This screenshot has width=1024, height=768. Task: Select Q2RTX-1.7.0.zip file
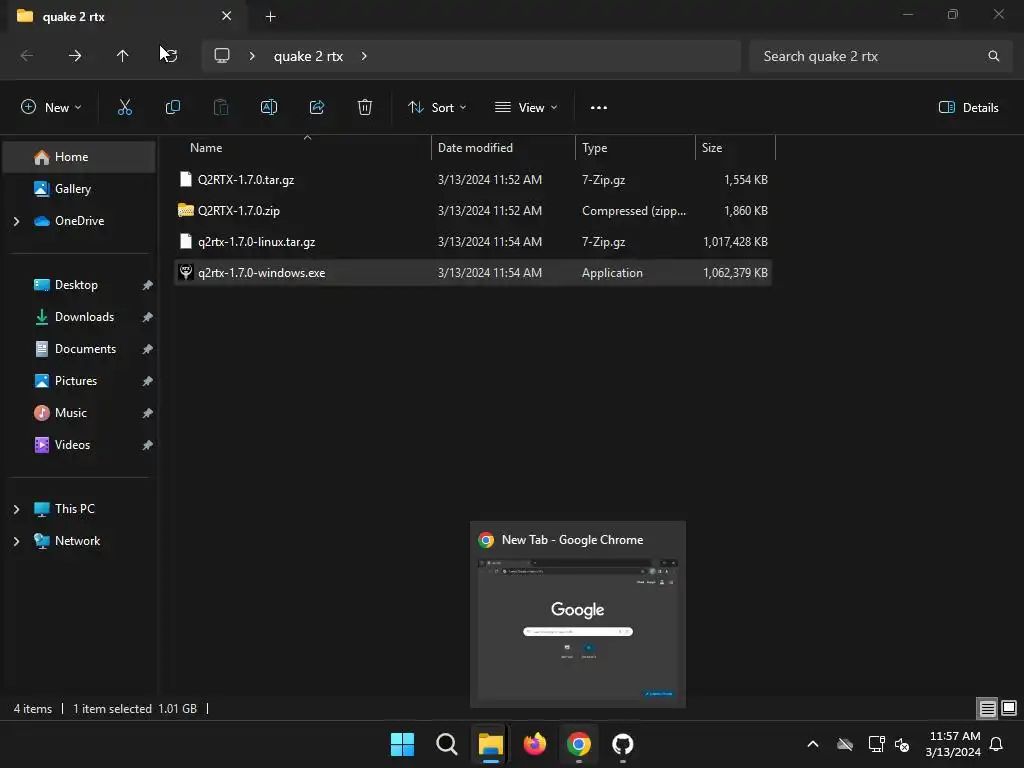tap(473, 210)
